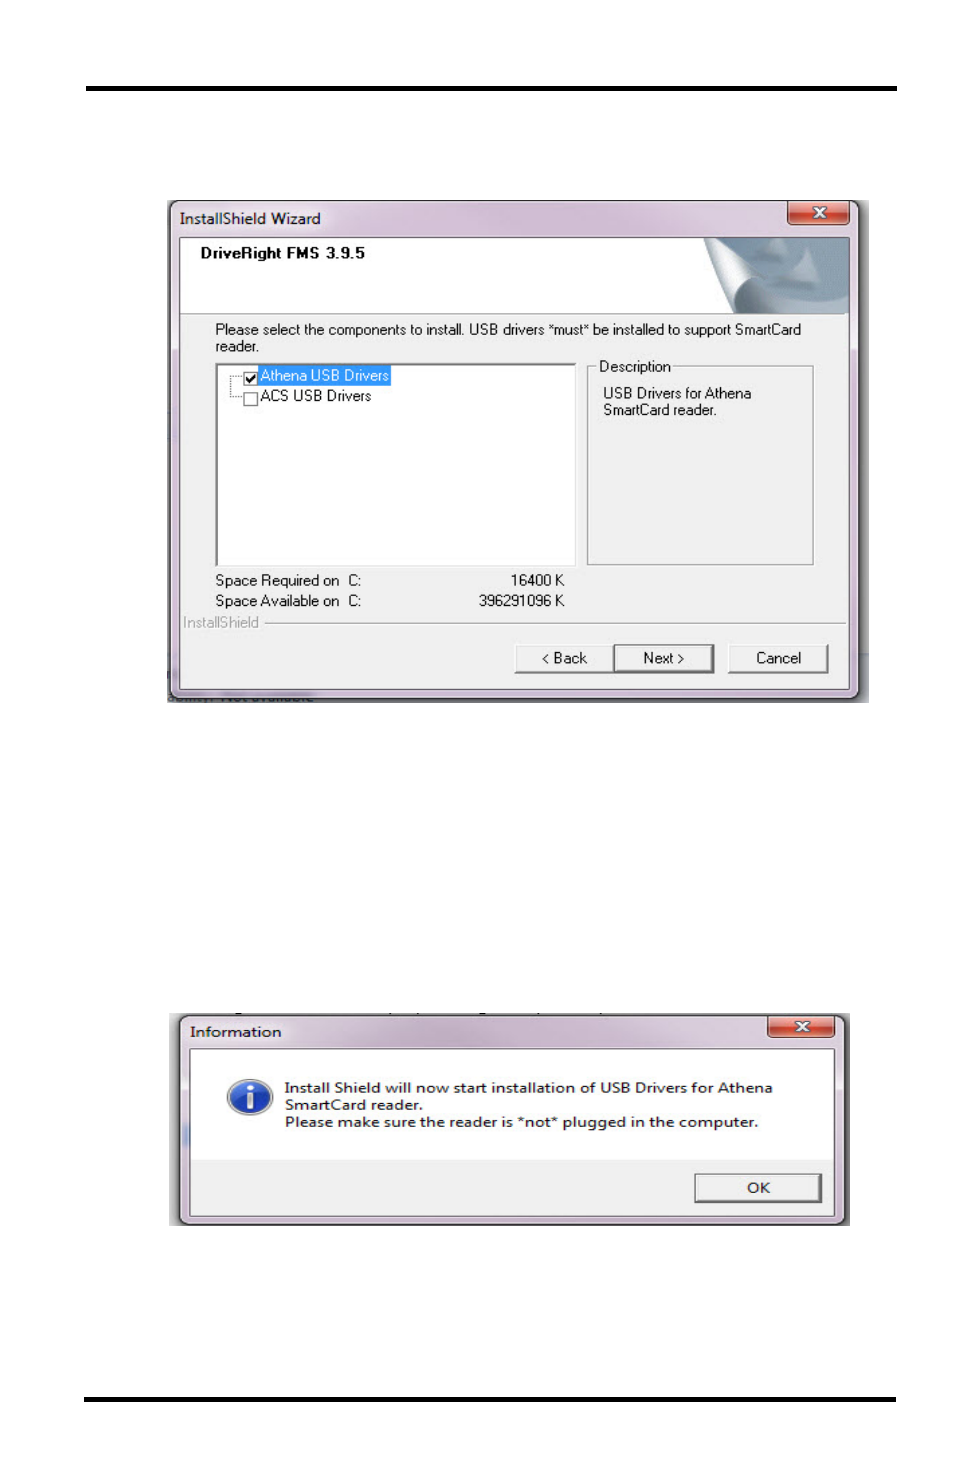Confirm the Information dialog with OK

pos(758,1188)
